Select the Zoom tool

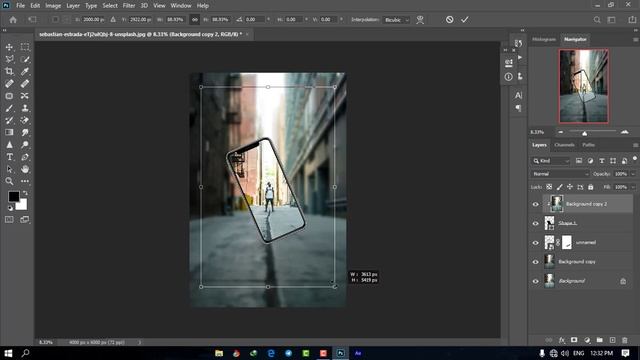coord(9,181)
